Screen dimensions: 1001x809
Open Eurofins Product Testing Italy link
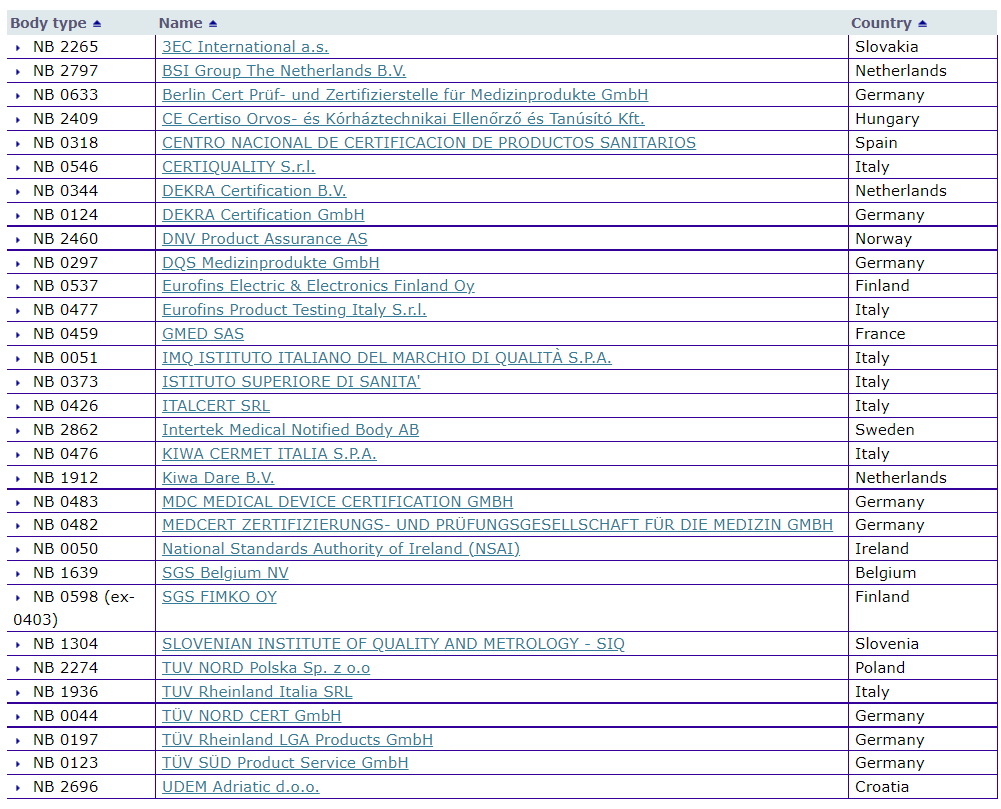pyautogui.click(x=294, y=310)
